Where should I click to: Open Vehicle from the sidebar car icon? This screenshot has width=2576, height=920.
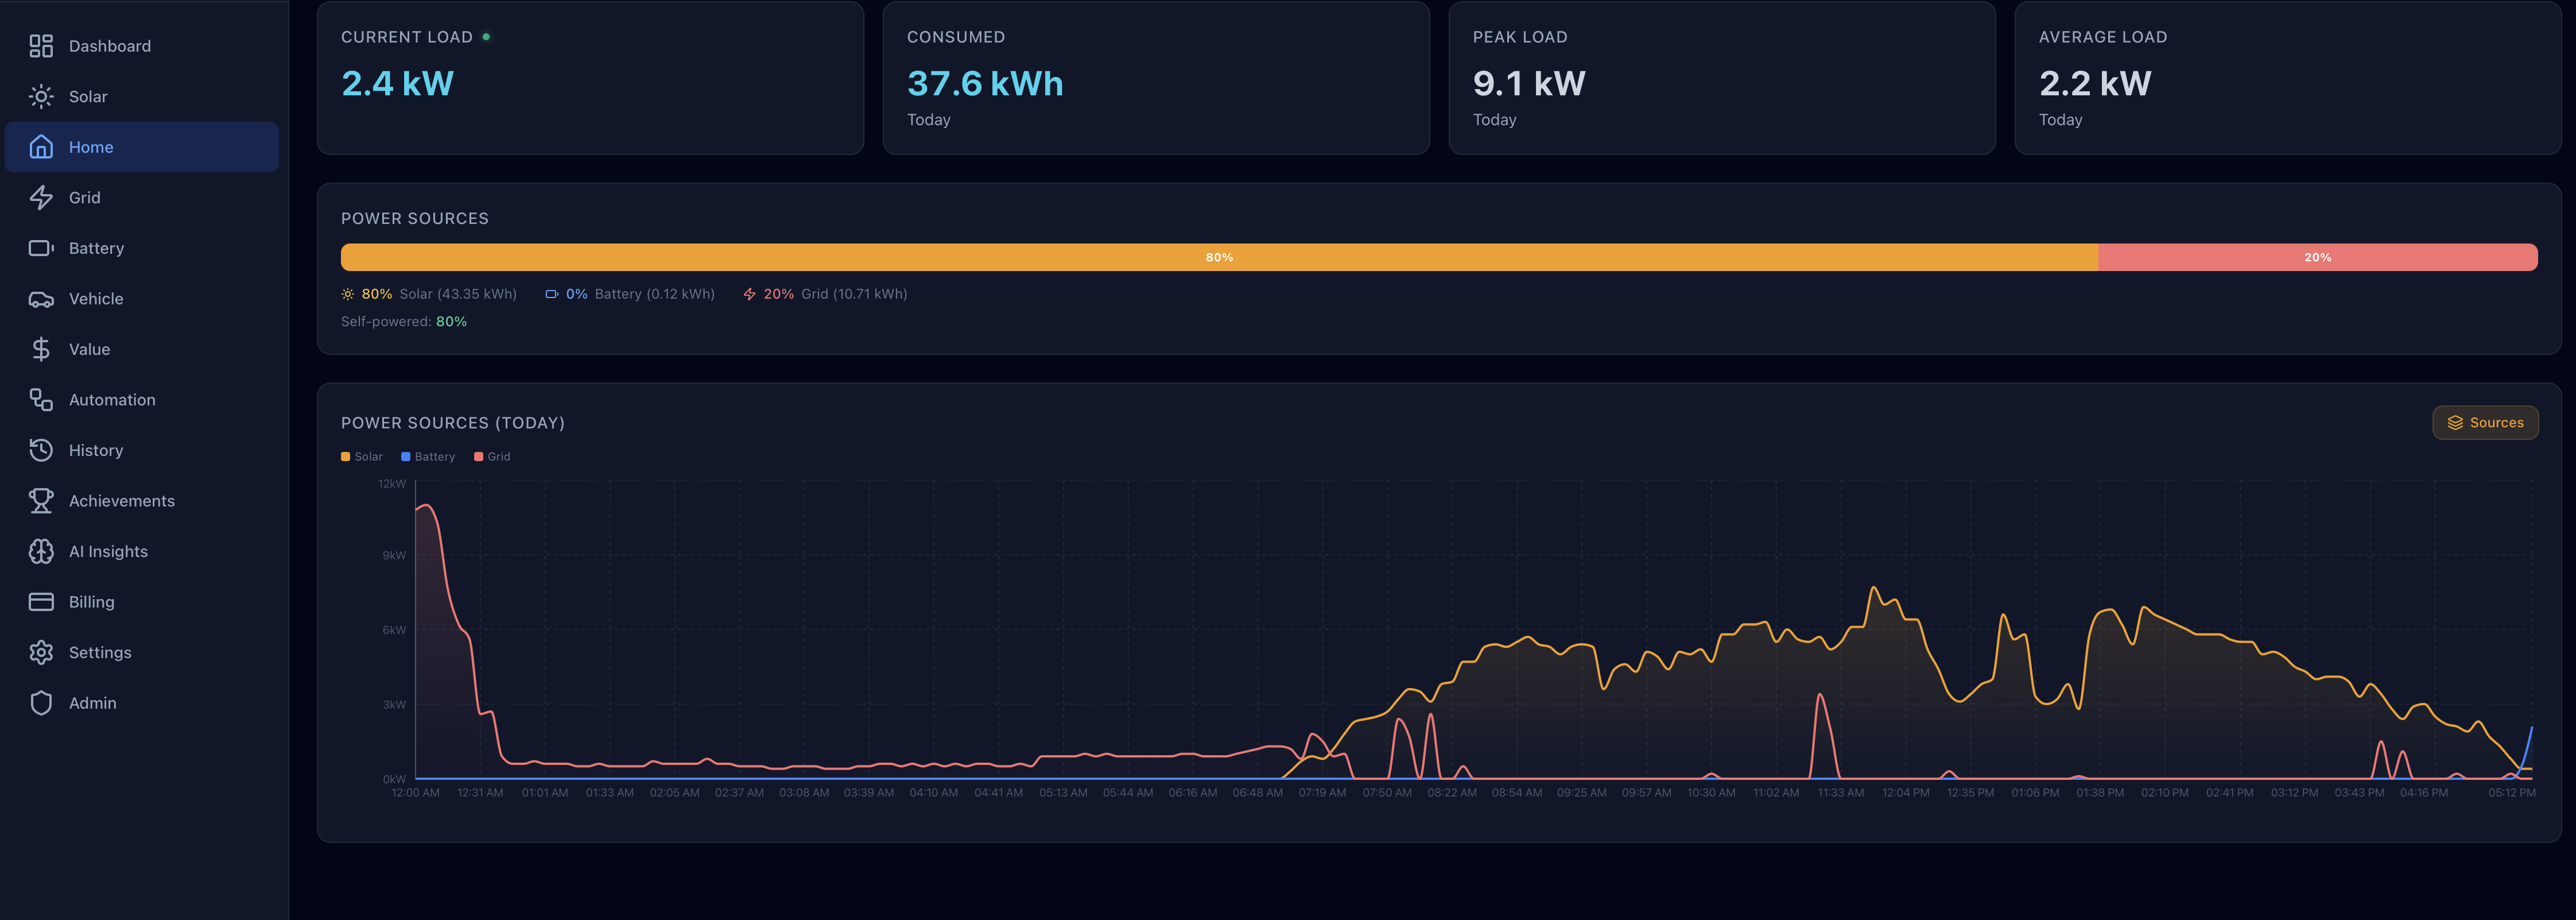tap(41, 298)
